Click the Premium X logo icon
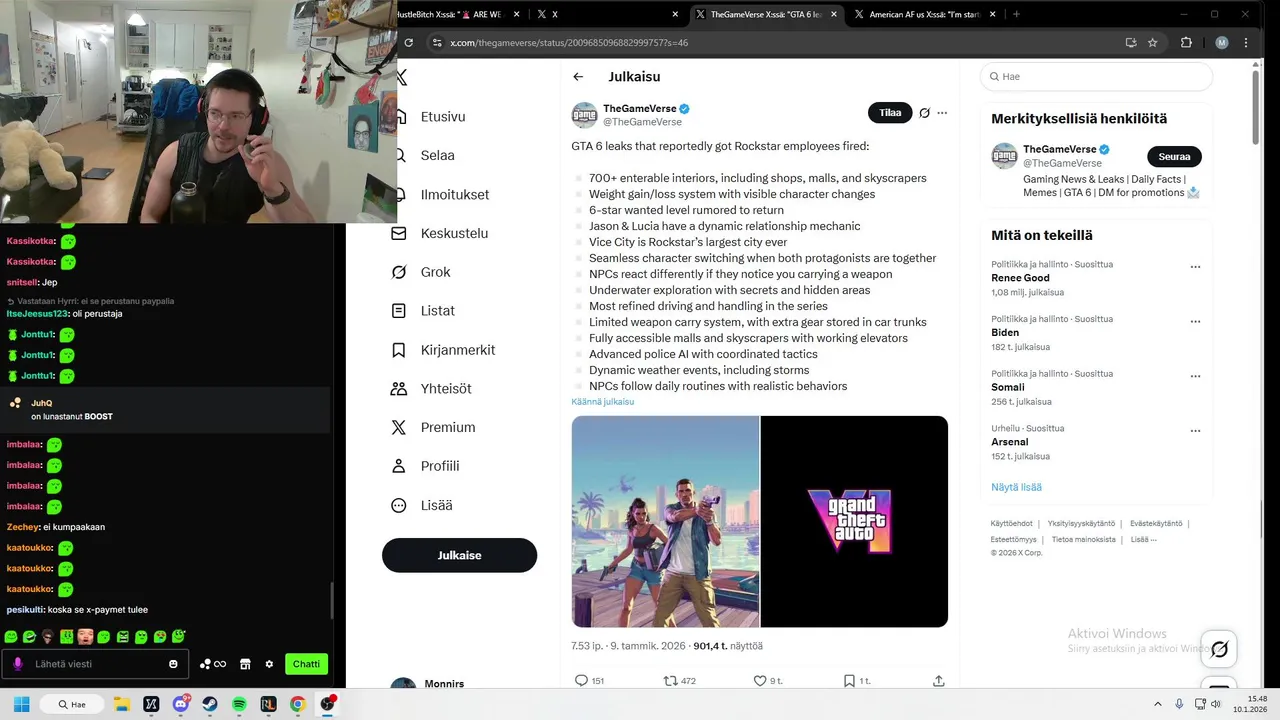 [x=399, y=427]
